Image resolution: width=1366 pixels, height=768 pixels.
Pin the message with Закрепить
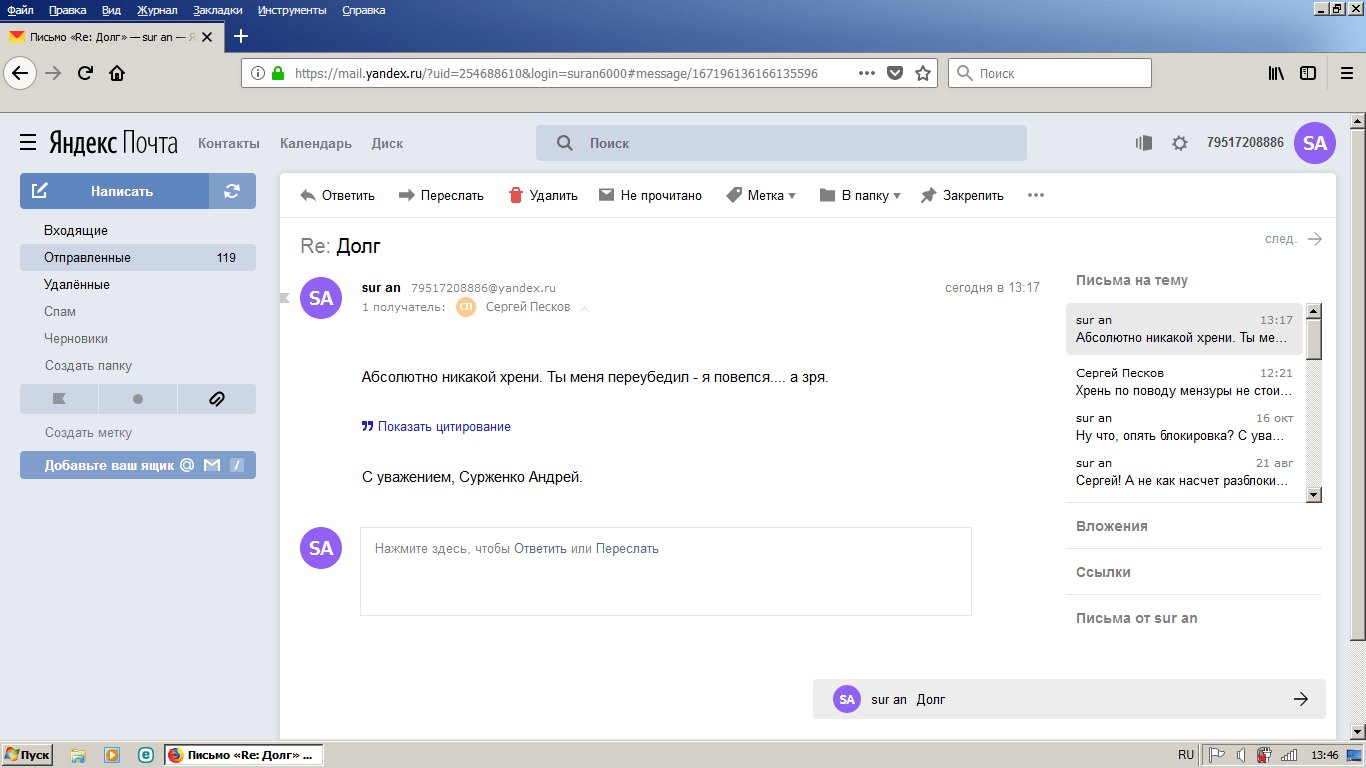(962, 196)
